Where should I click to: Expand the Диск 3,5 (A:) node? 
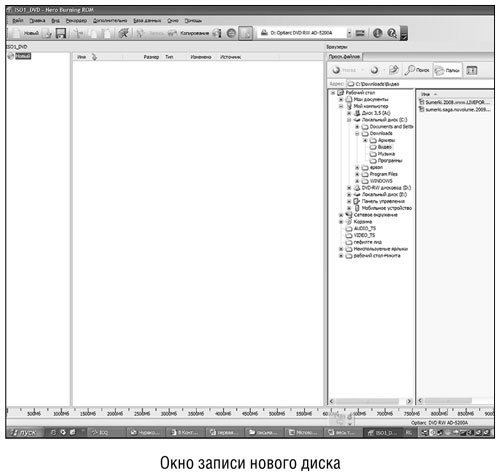(349, 113)
